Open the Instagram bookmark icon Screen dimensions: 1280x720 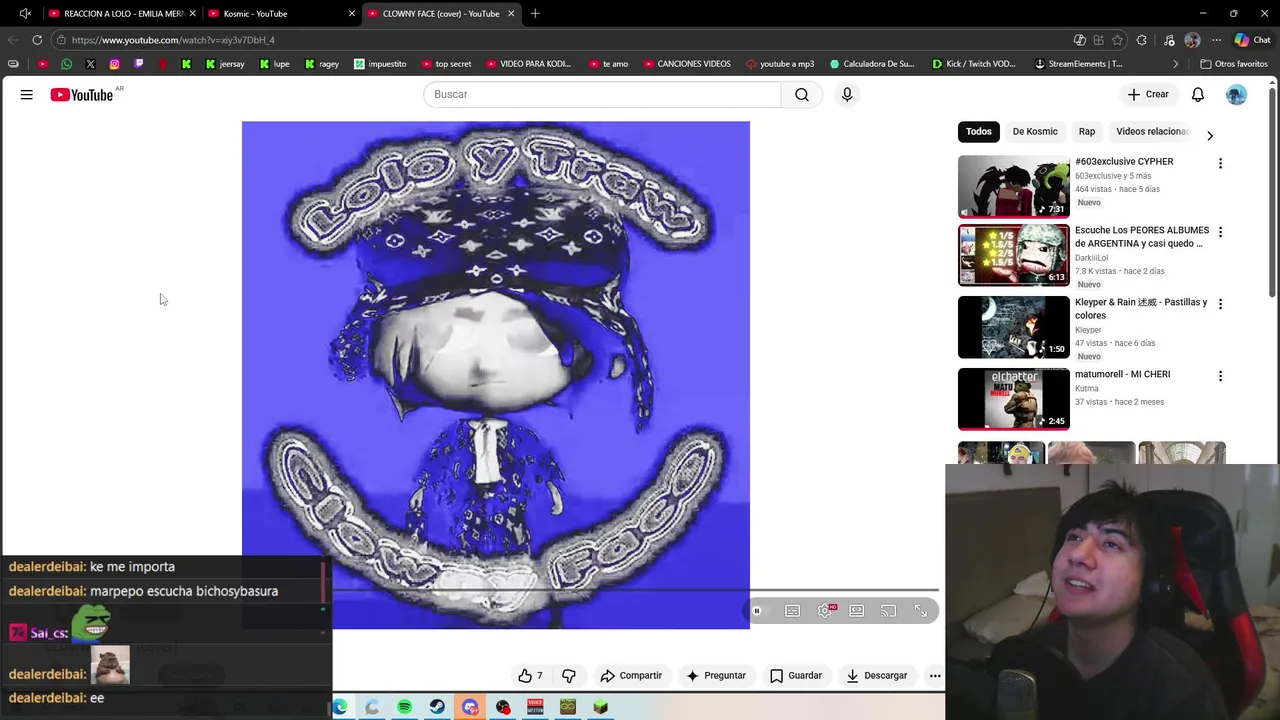[x=114, y=64]
